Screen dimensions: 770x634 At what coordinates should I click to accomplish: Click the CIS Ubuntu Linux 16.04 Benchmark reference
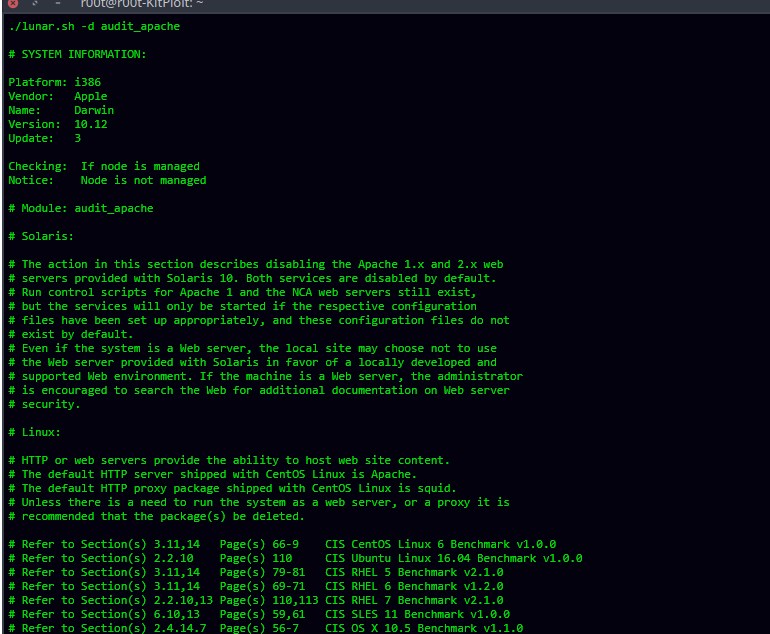point(453,558)
